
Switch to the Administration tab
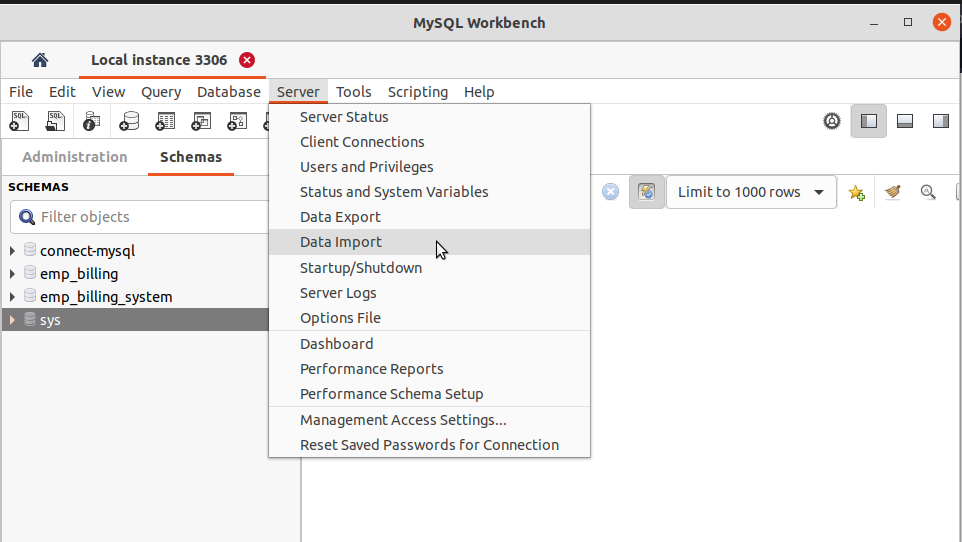click(75, 157)
